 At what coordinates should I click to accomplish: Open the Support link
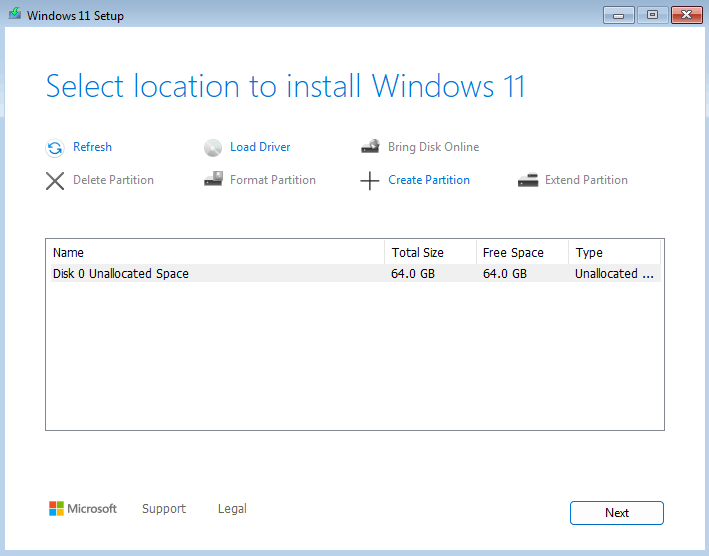(x=164, y=509)
